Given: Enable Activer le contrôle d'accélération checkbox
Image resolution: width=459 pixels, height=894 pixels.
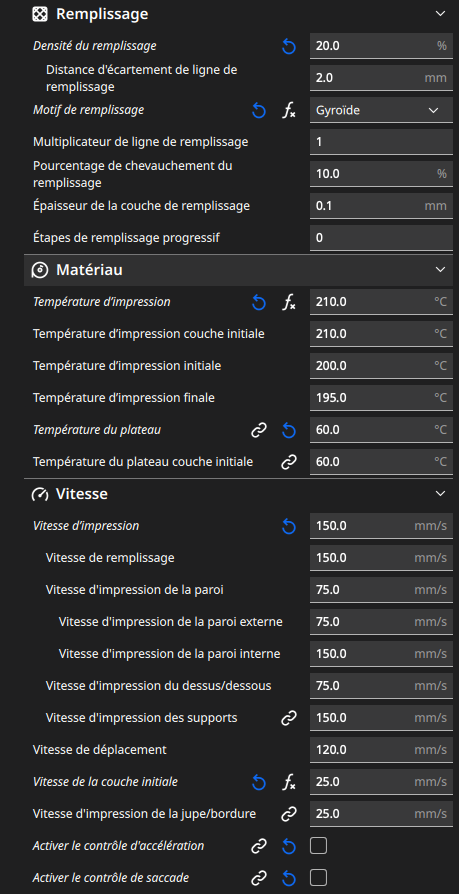Looking at the screenshot, I should (318, 846).
